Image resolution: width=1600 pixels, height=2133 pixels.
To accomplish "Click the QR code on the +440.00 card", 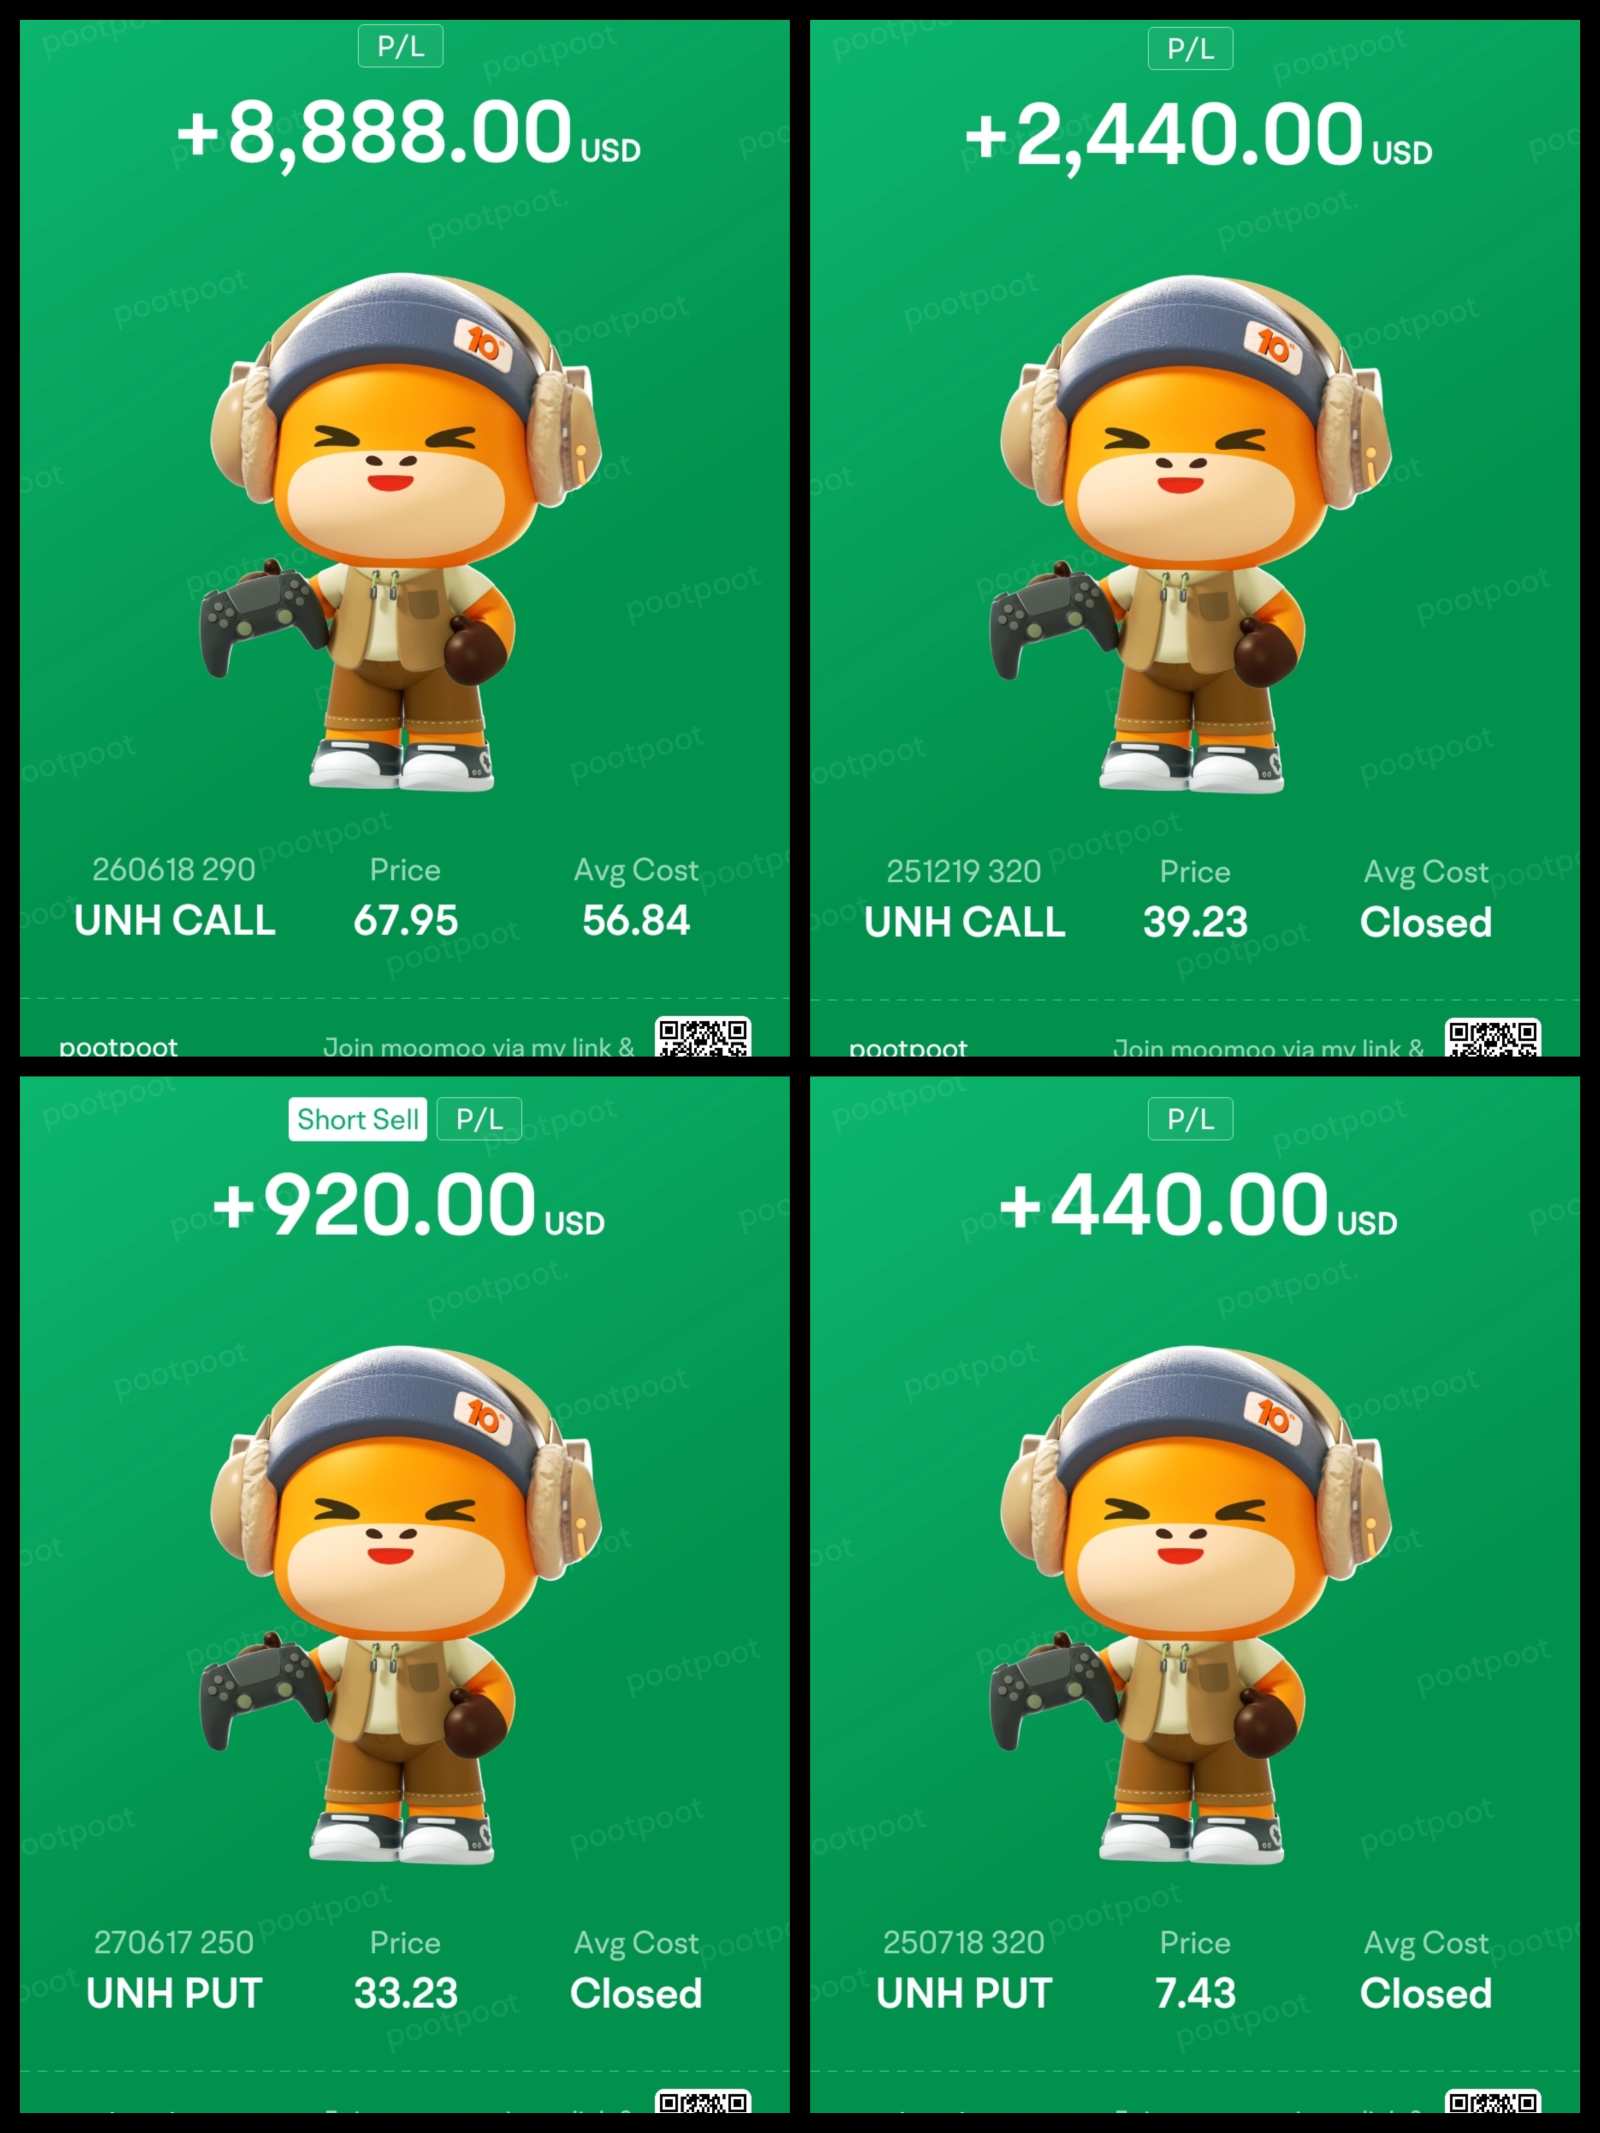I will pos(1493,2101).
